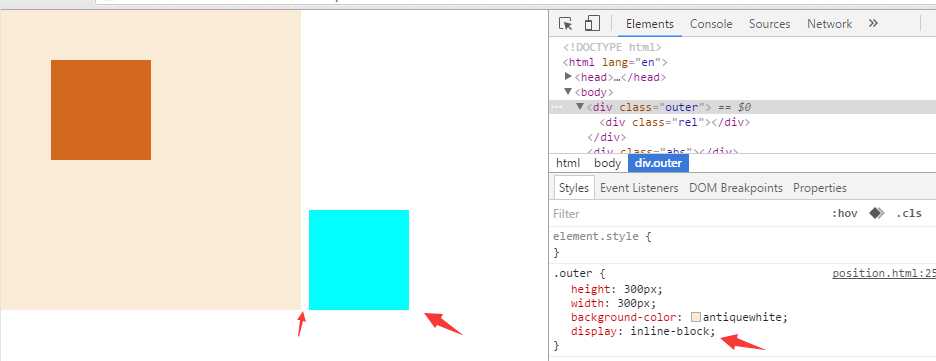
Task: Open the Network tab
Action: point(829,24)
